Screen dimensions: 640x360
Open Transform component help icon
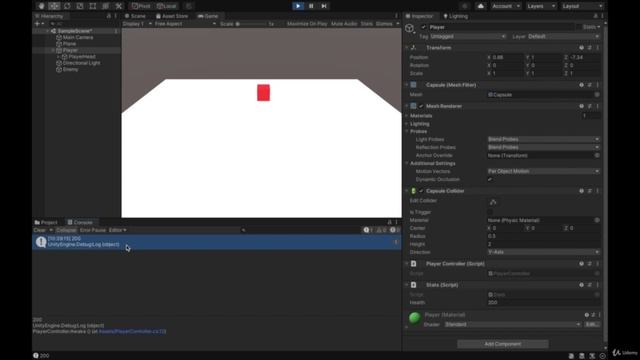[581, 48]
